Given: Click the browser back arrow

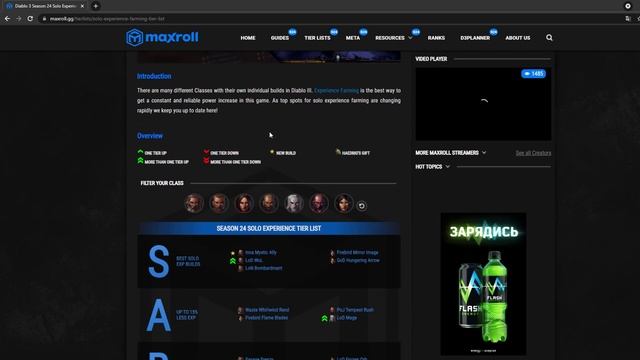Looking at the screenshot, I should (7, 18).
